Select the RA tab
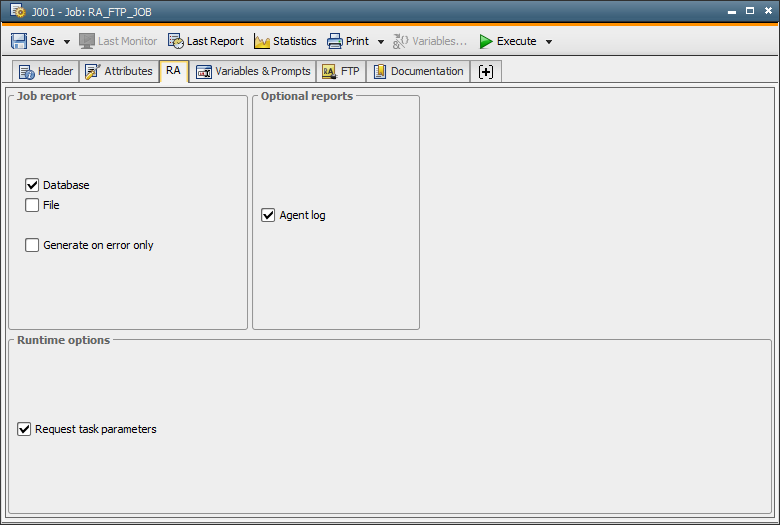 point(174,71)
